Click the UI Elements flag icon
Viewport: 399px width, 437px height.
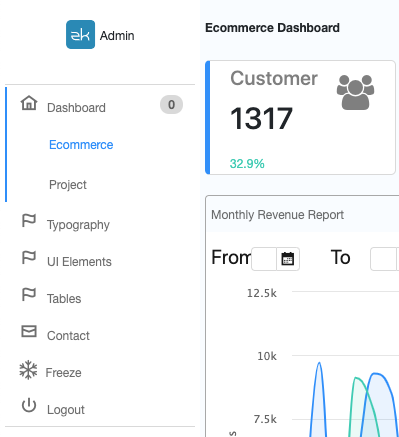click(29, 258)
